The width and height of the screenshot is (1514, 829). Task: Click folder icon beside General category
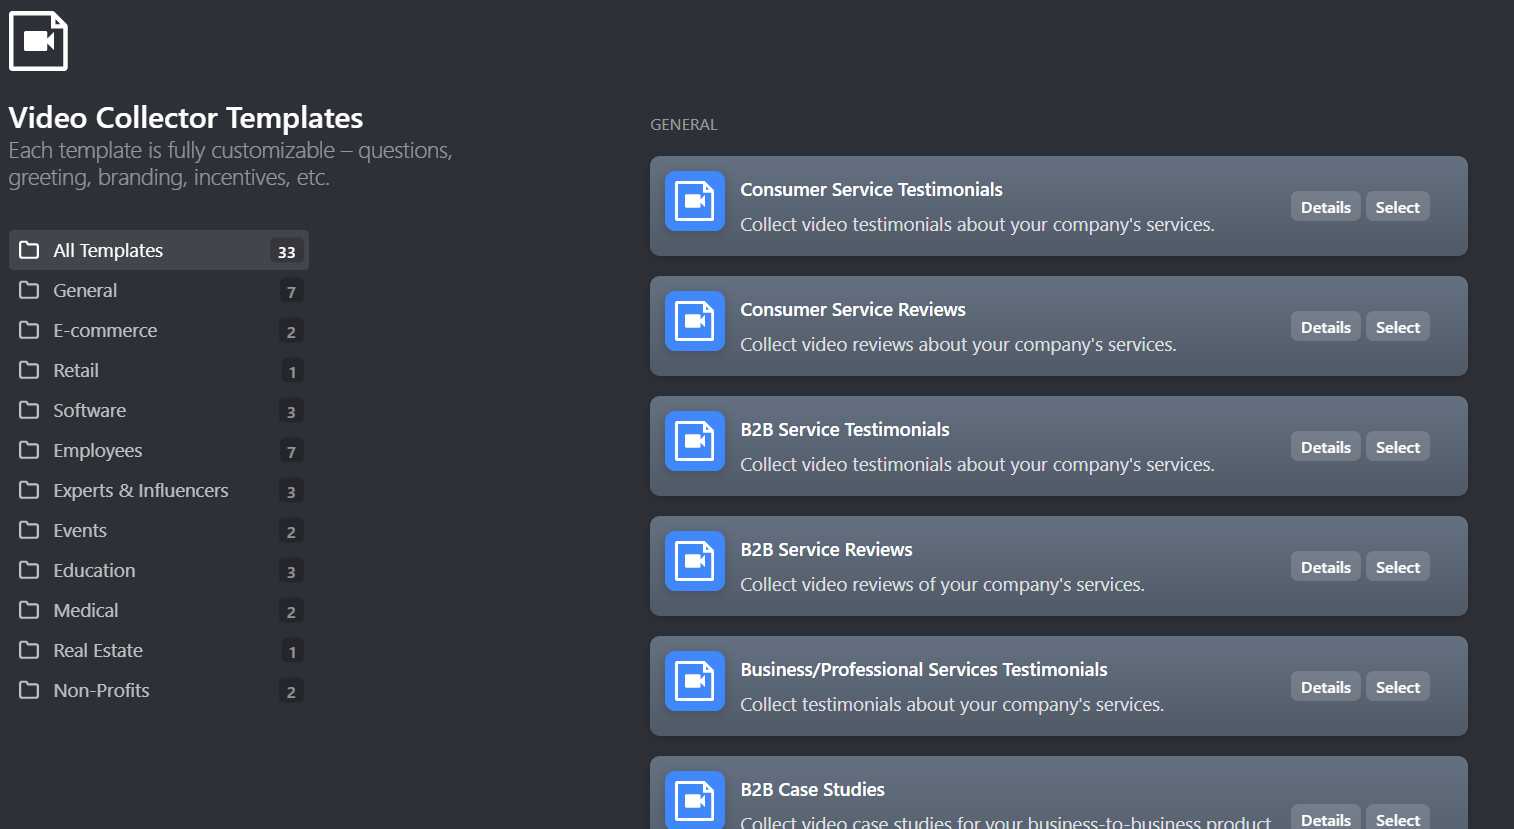coord(29,290)
